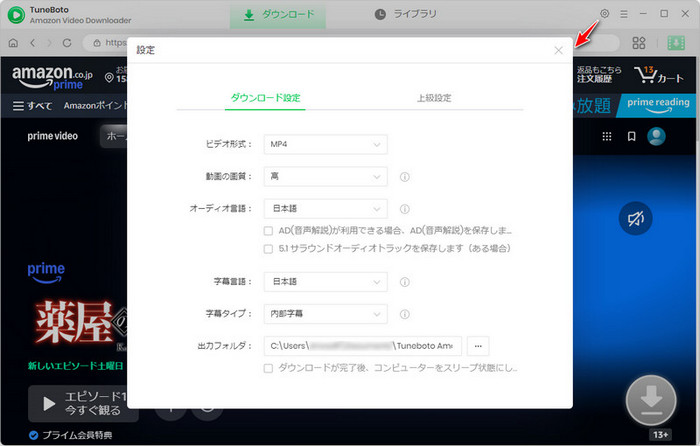Click the green video download icon in toolbar
This screenshot has width=700, height=446.
click(676, 43)
